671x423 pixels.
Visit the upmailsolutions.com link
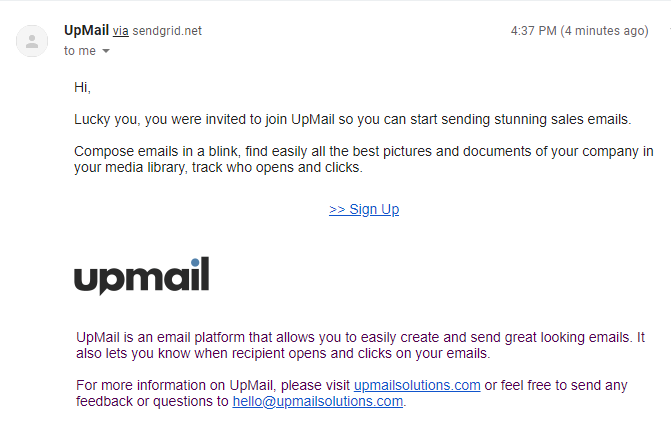[x=417, y=385]
